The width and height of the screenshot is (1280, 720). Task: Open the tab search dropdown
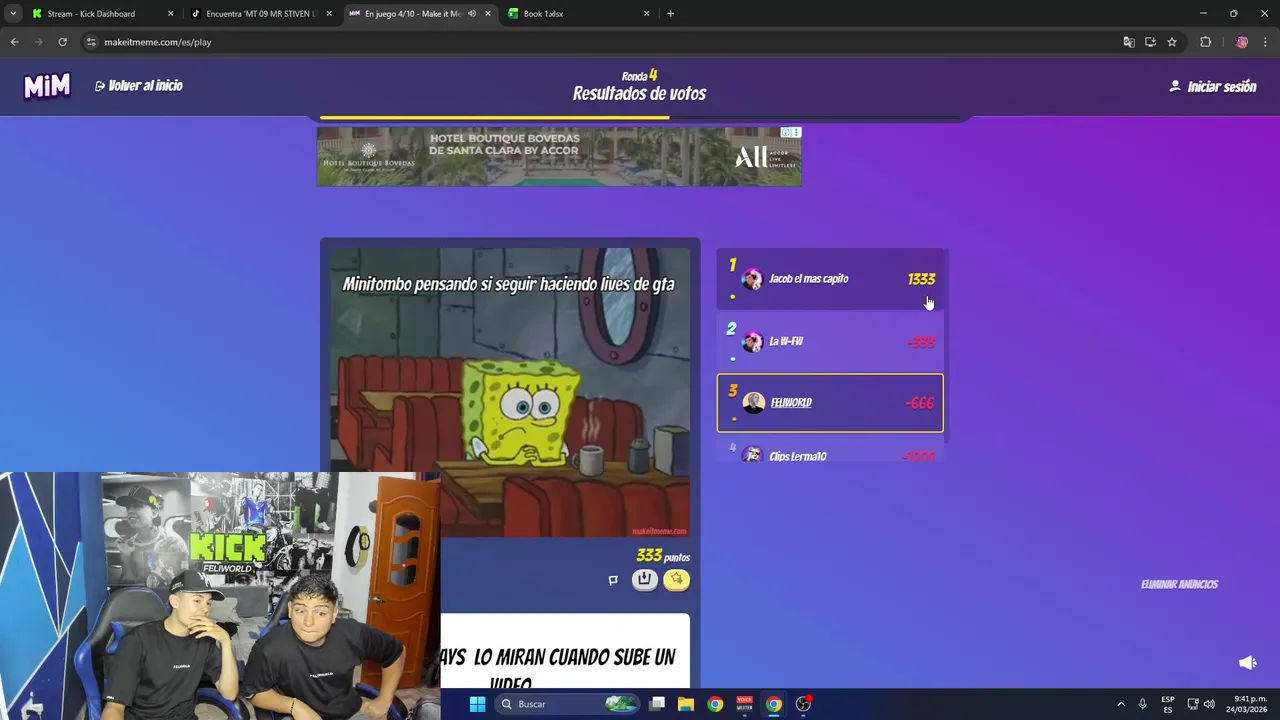point(13,14)
